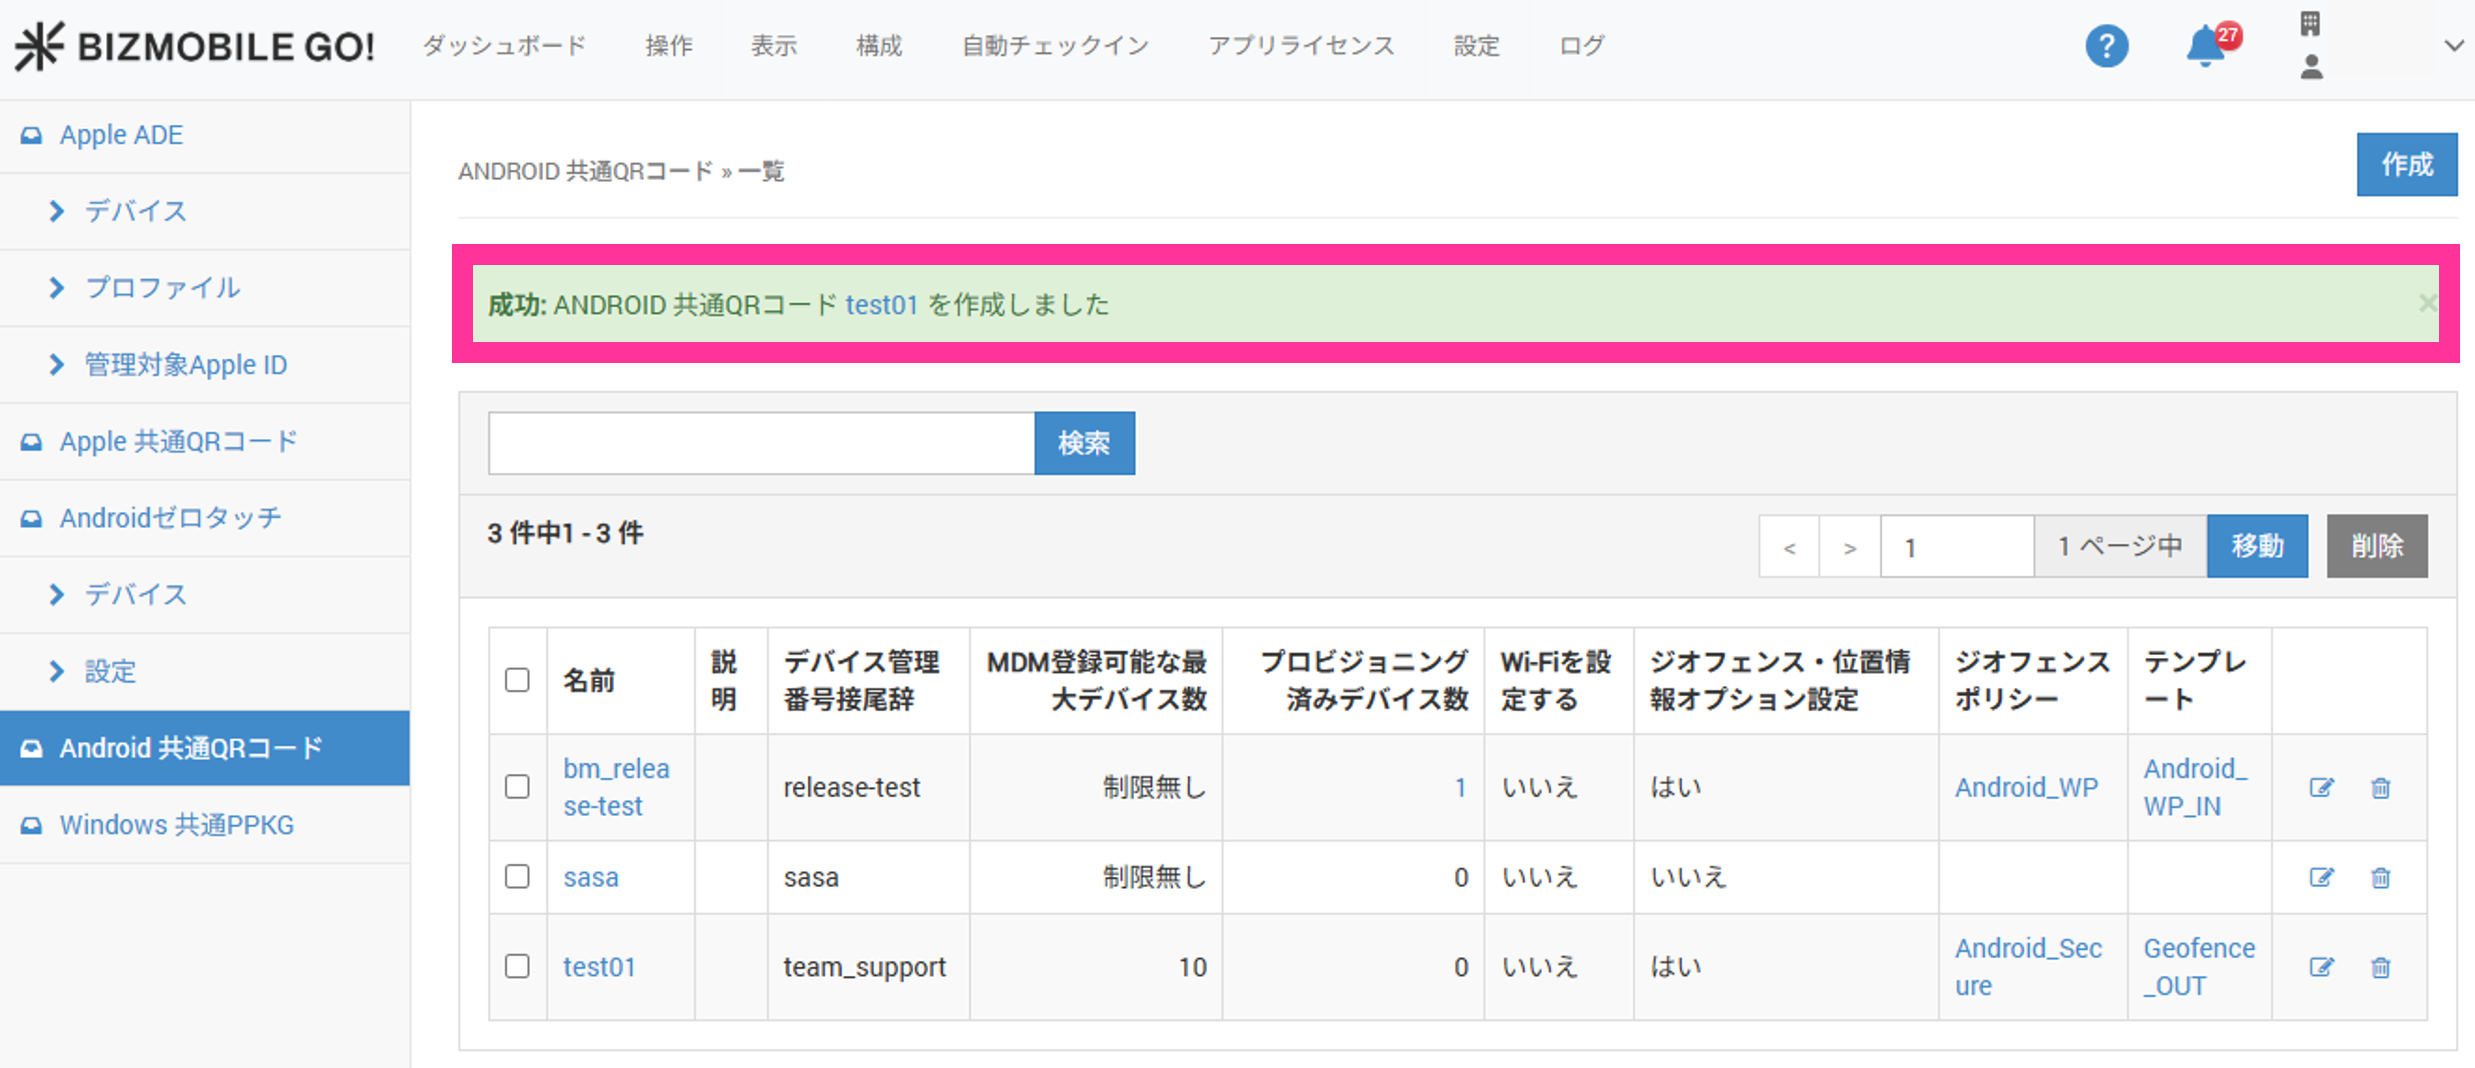Image resolution: width=2475 pixels, height=1068 pixels.
Task: Click the trash icon for sasa row
Action: (x=2380, y=878)
